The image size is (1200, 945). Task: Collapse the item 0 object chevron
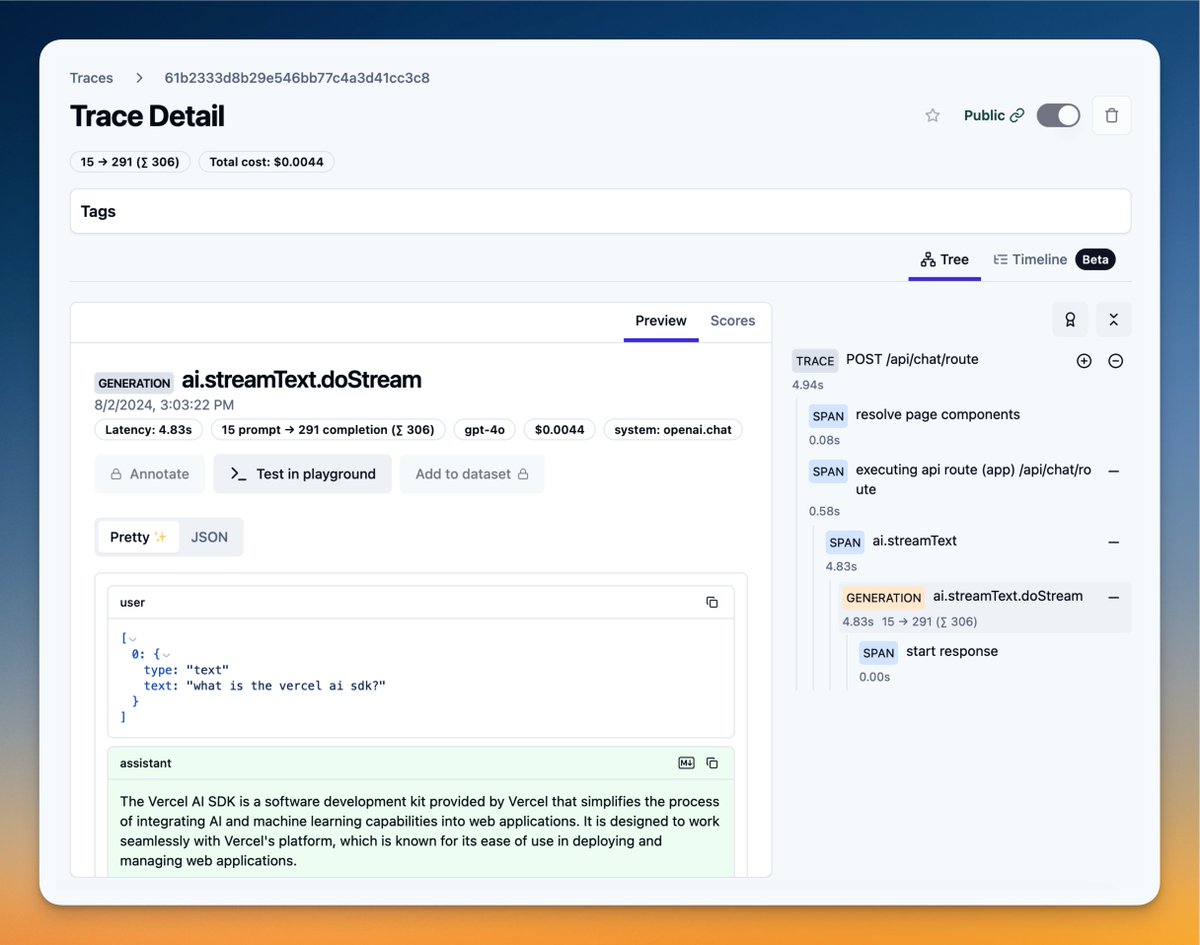coord(167,655)
